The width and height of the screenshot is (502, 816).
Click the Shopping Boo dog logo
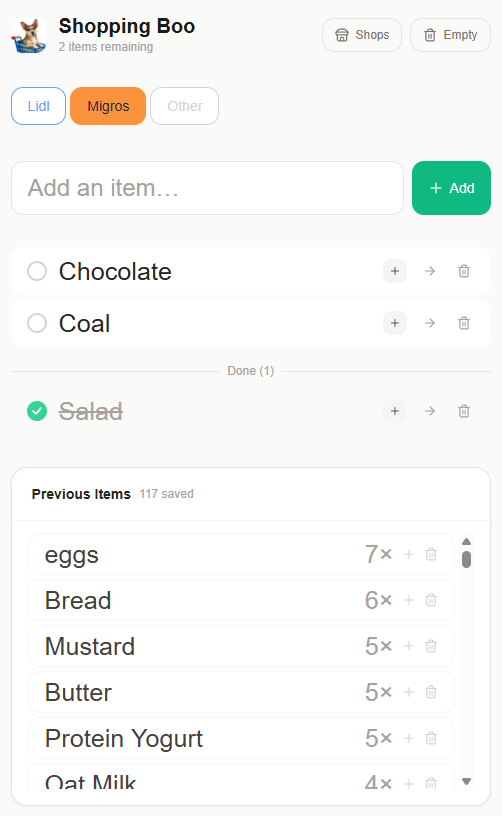[29, 35]
